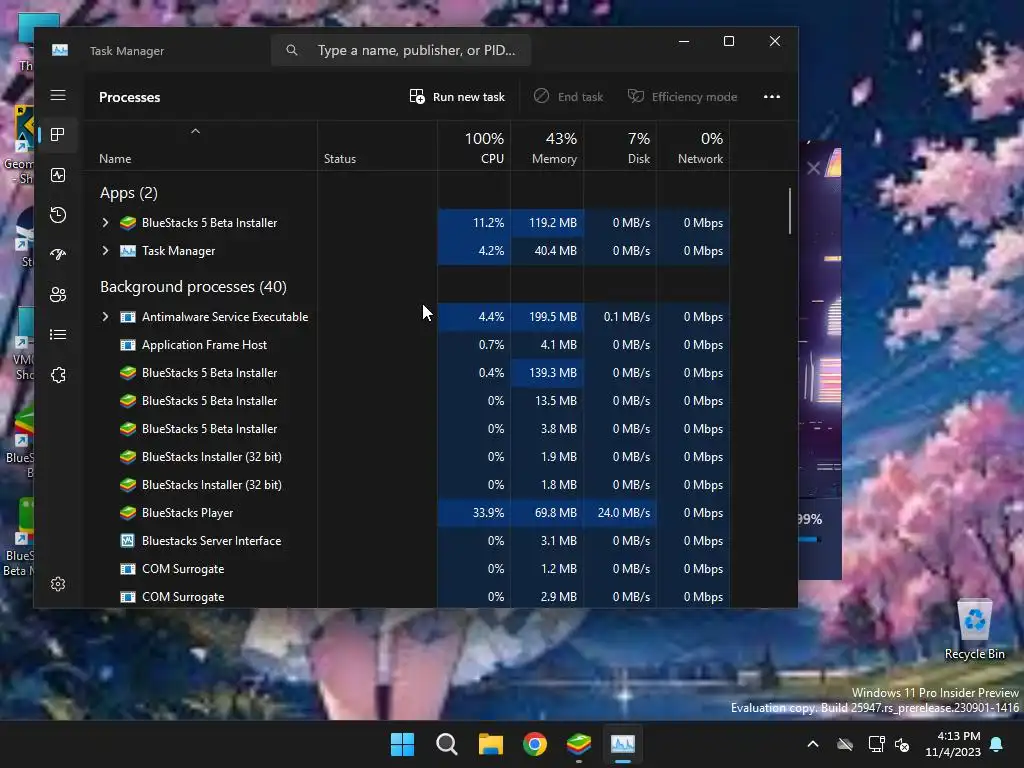Open the Users sidebar icon
The image size is (1024, 768).
(58, 295)
